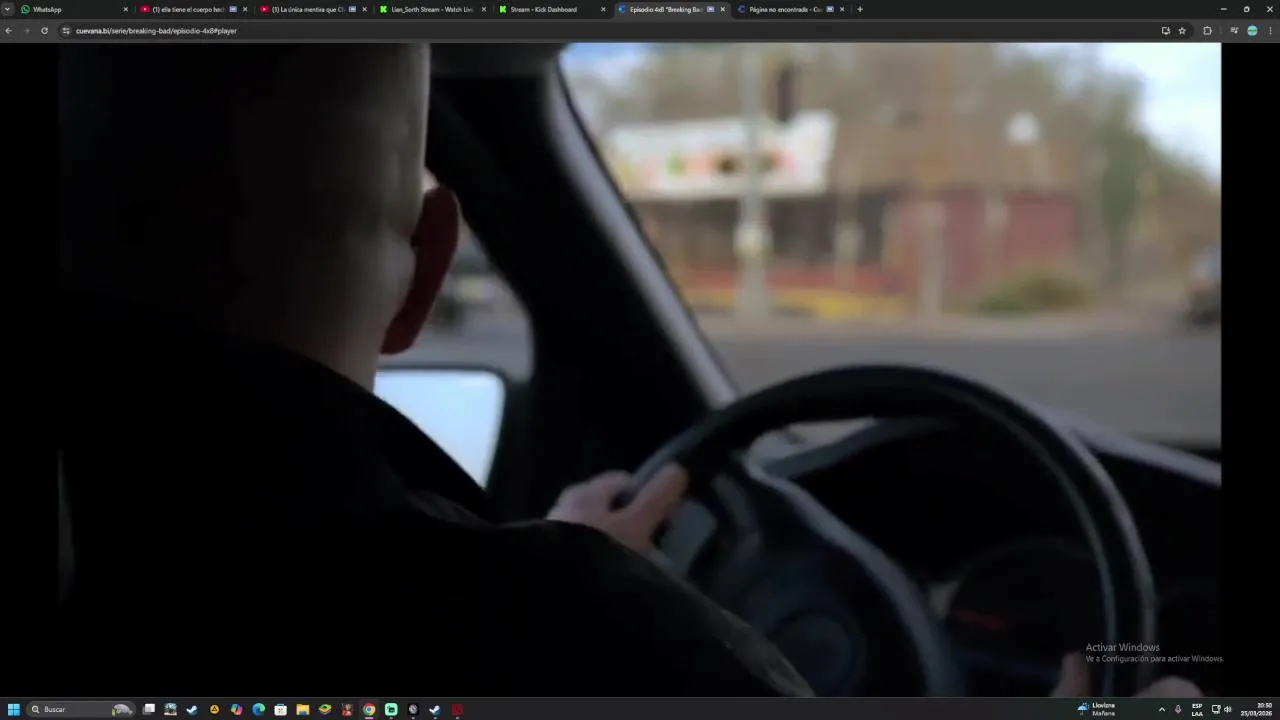Open the clock and date flyout
Image resolution: width=1280 pixels, height=720 pixels.
pos(1257,709)
